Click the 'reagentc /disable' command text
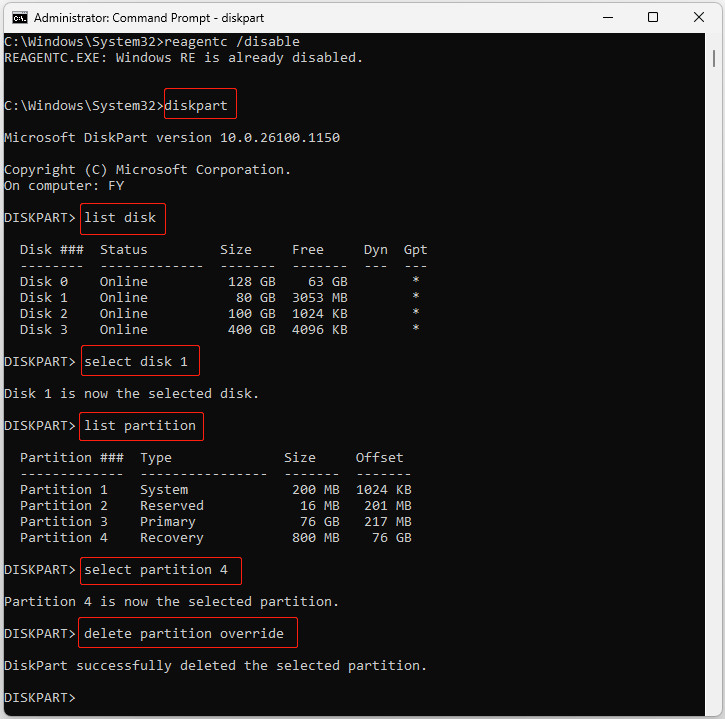Screen dimensions: 725x719 point(232,42)
